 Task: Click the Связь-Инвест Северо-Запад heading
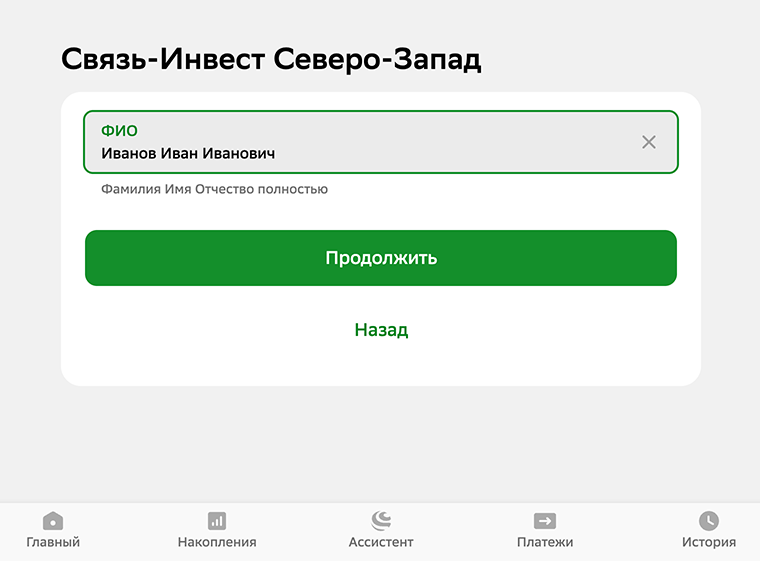coord(271,60)
